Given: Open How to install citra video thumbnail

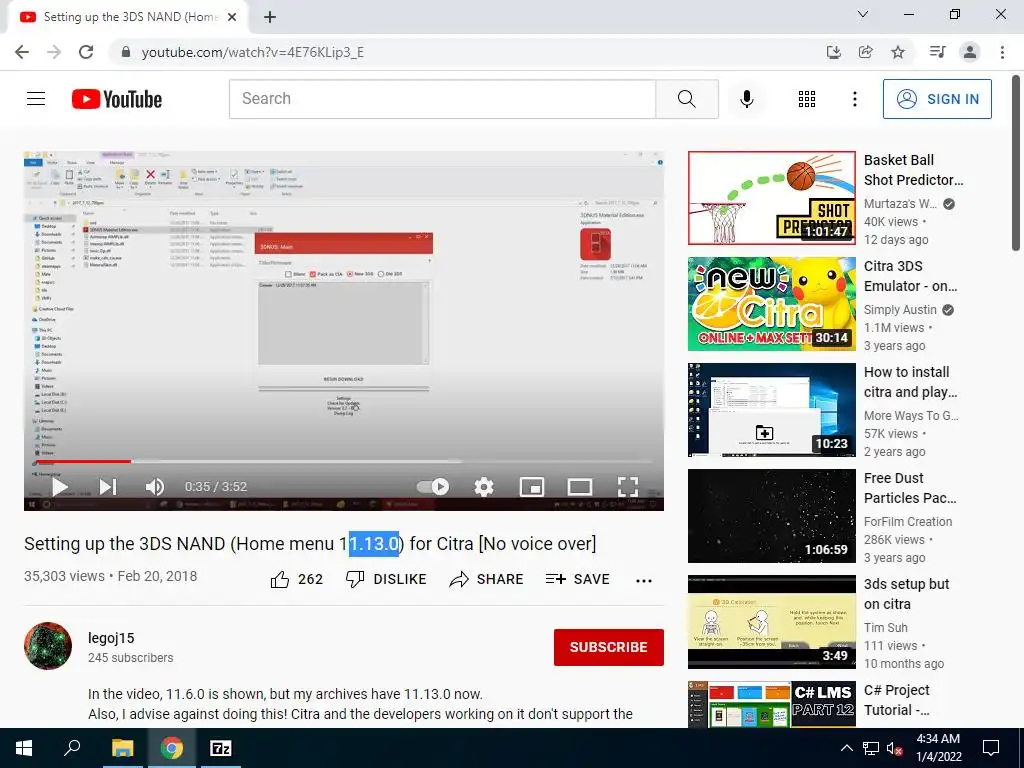Looking at the screenshot, I should tap(771, 409).
